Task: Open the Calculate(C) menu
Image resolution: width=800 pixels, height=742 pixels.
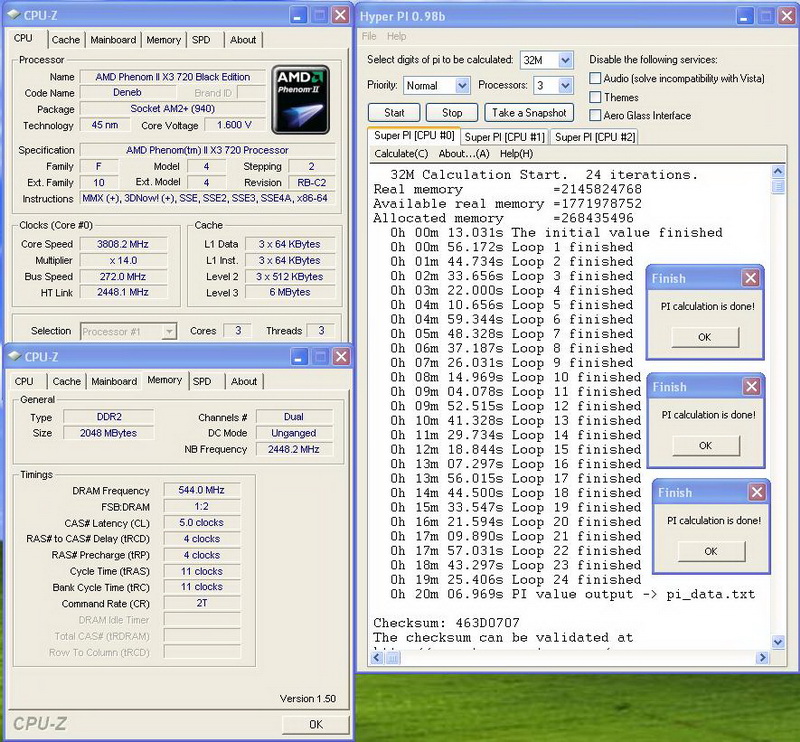Action: 401,154
